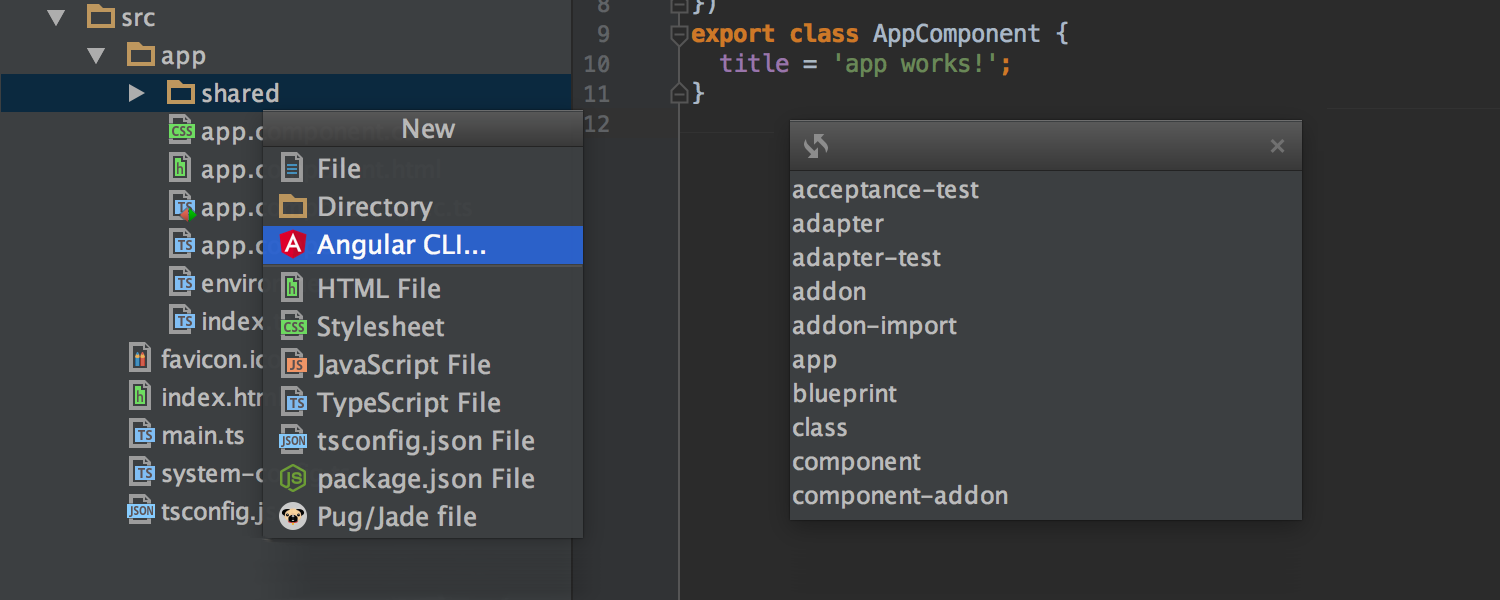The height and width of the screenshot is (600, 1500).
Task: Pick adapter from blueprint list
Action: click(1046, 224)
